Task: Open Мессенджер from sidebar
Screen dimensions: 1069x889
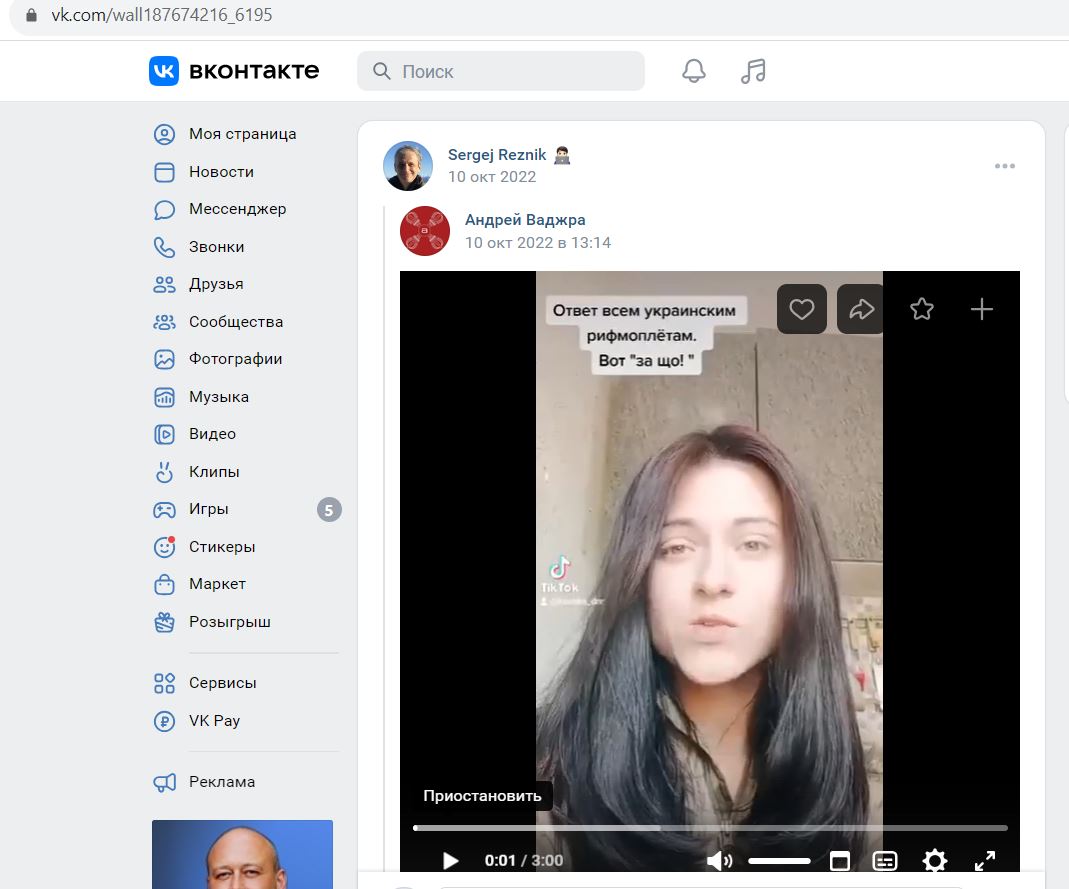Action: [x=238, y=209]
